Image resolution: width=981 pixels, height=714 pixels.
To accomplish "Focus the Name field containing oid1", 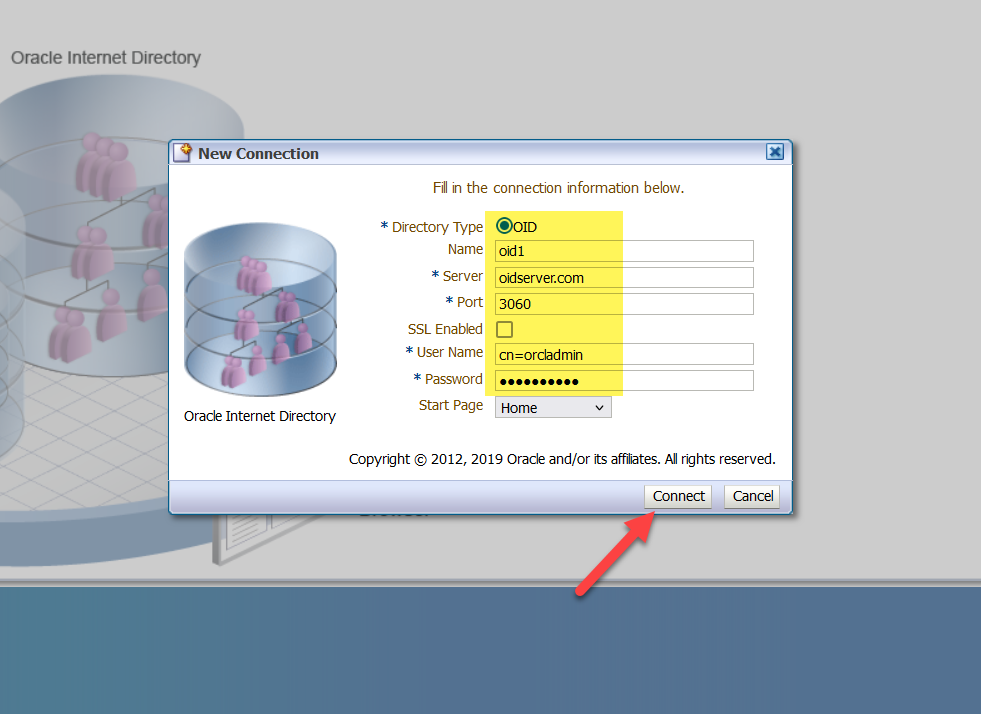I will coord(624,251).
